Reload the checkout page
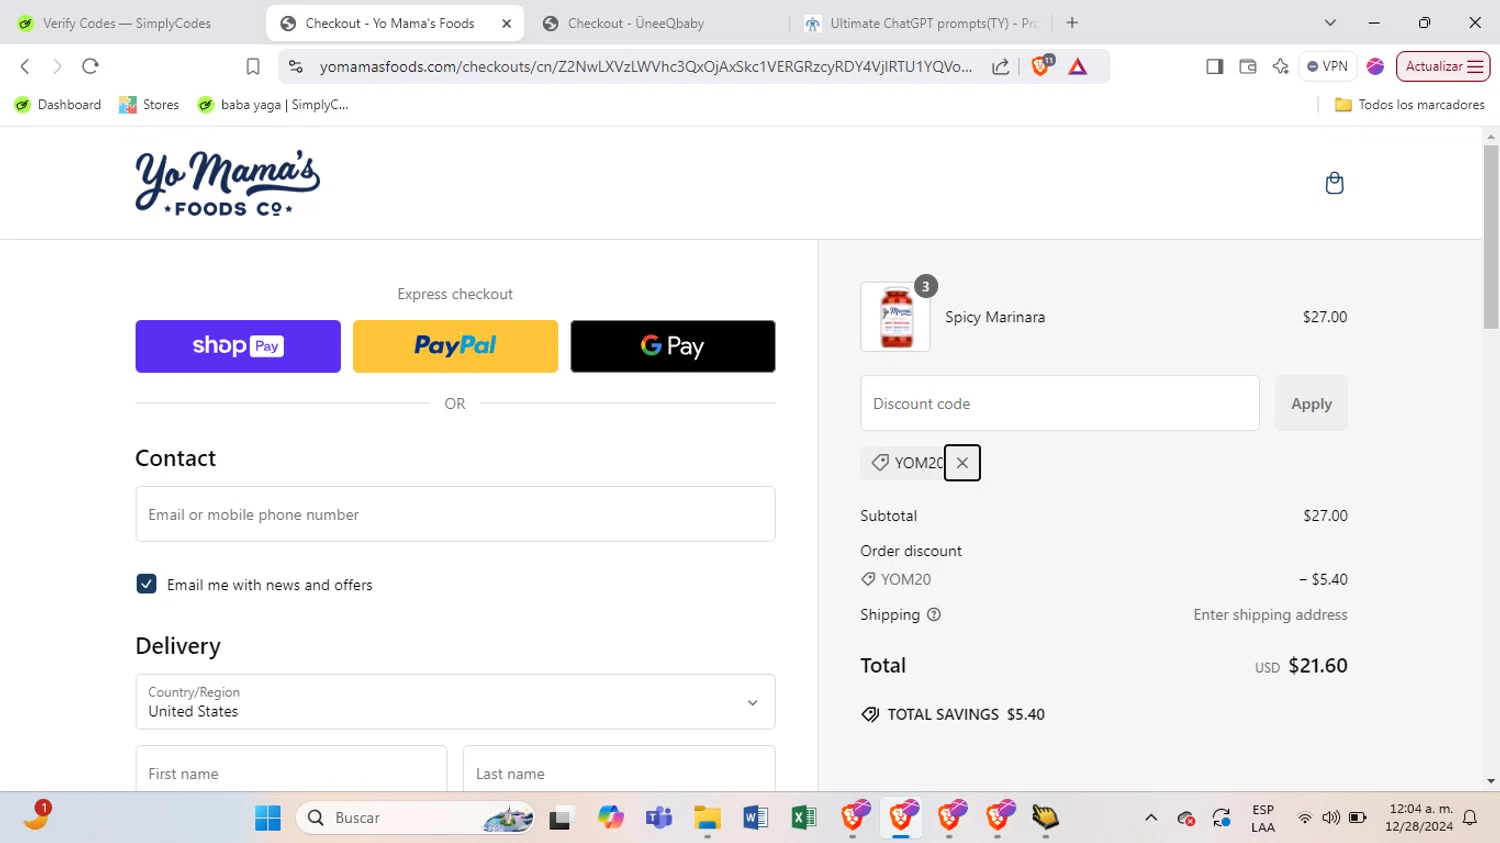1500x843 pixels. [x=90, y=66]
